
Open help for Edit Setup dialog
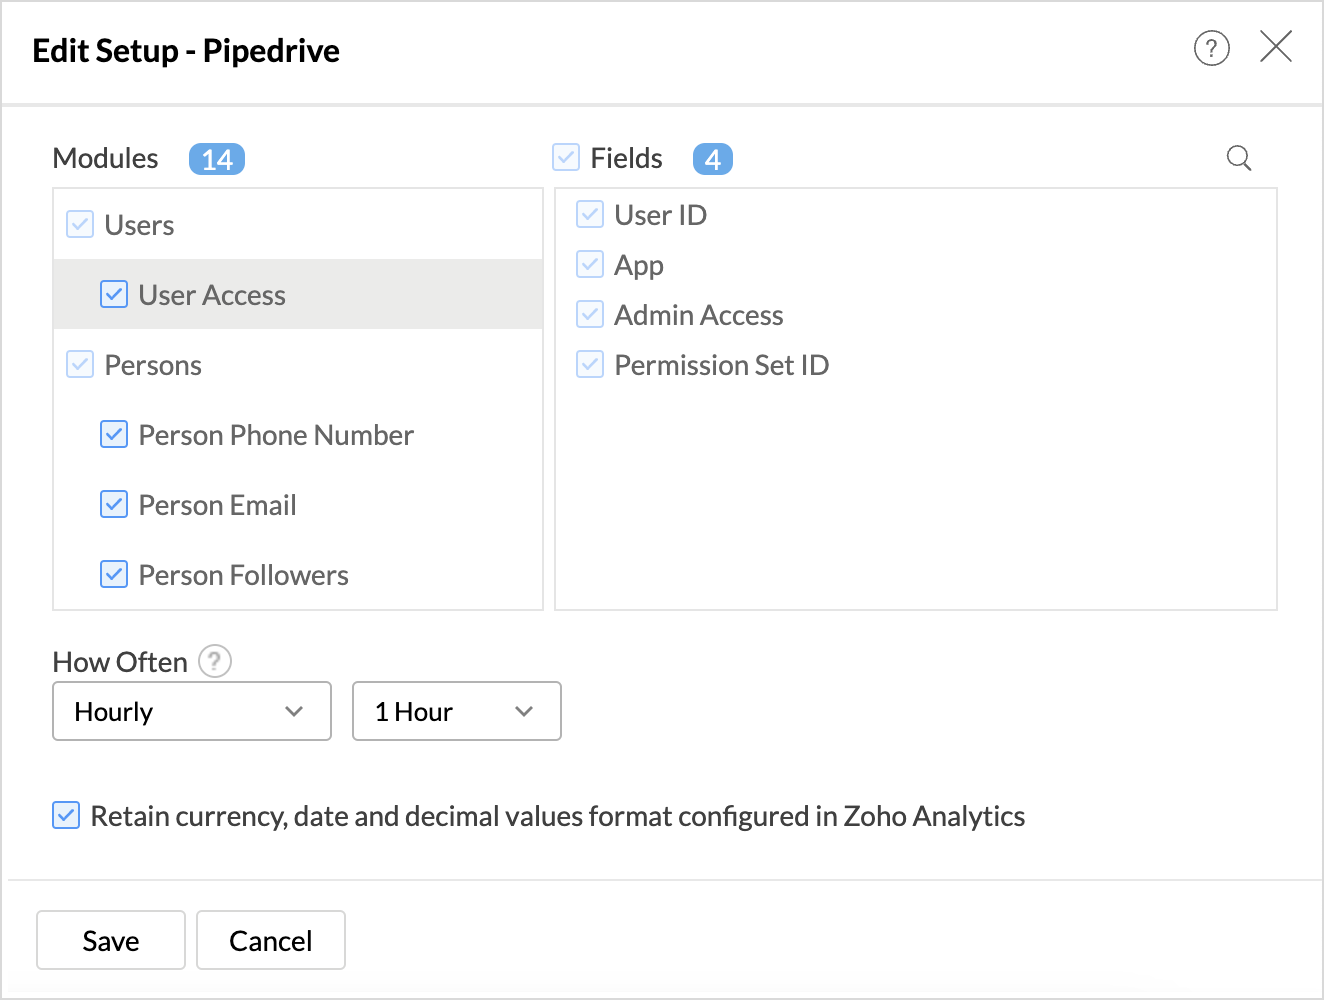[x=1211, y=48]
